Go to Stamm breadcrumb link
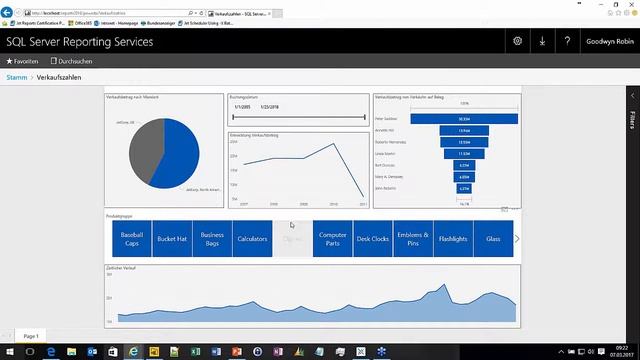Viewport: 640px width, 360px height. [17, 77]
